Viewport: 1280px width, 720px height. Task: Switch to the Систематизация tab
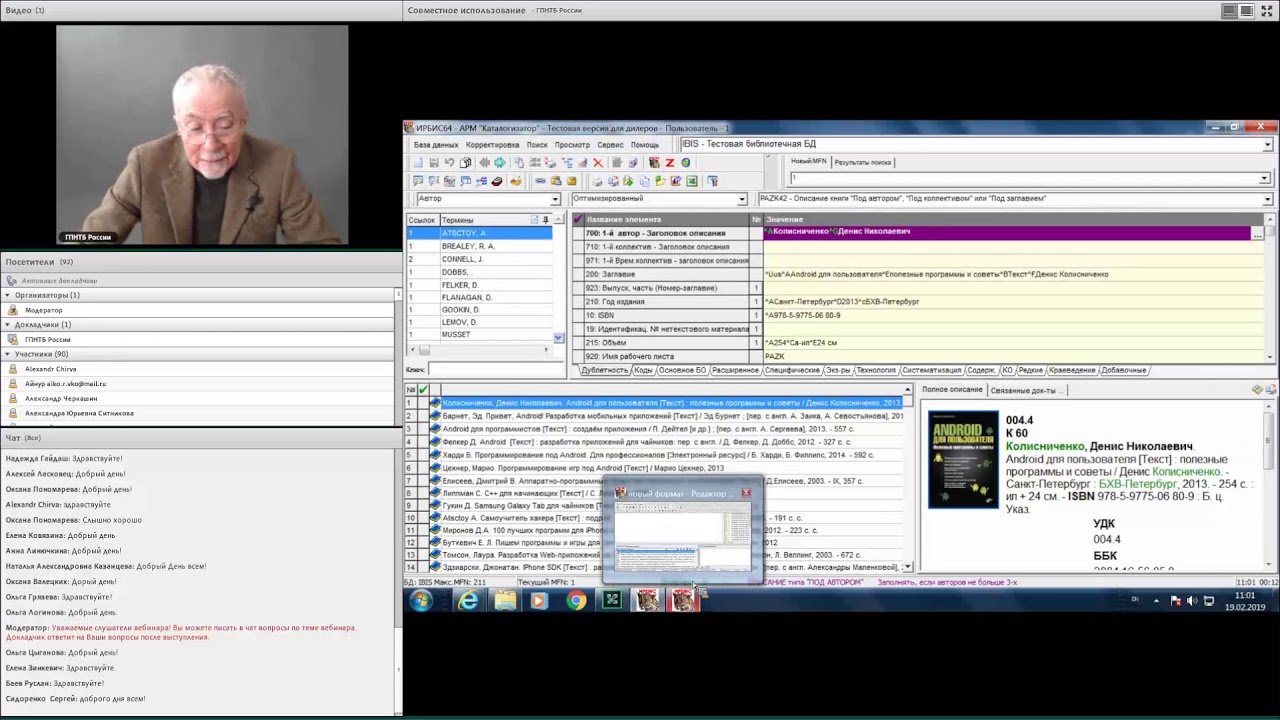click(x=931, y=370)
